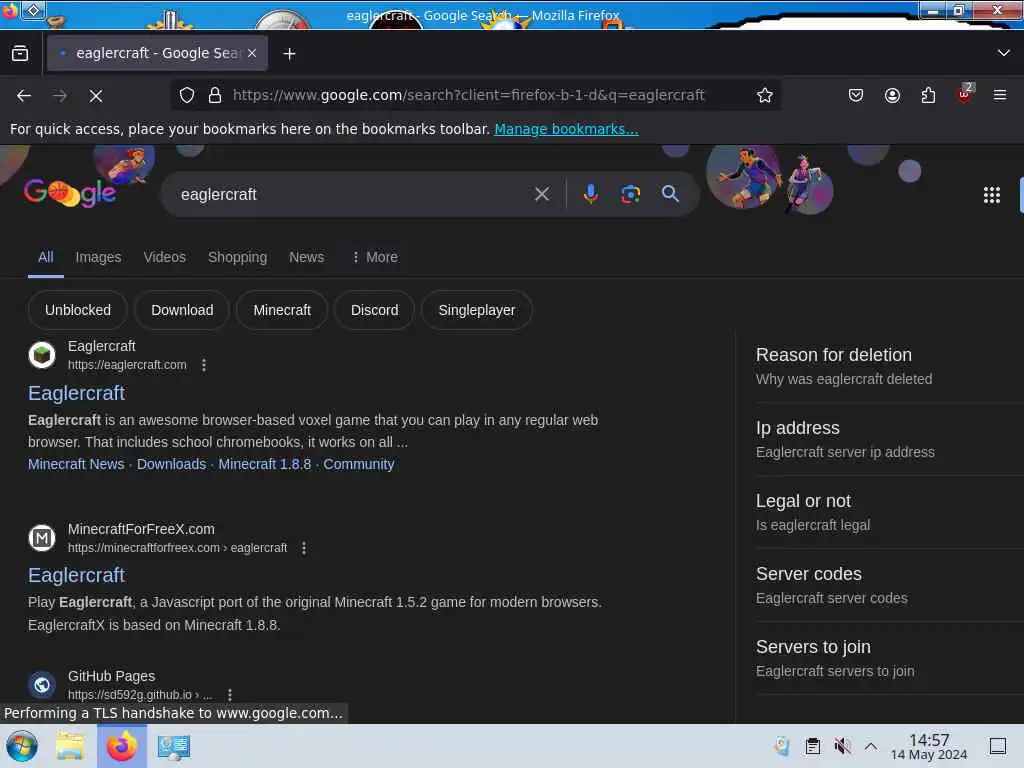Show hidden system tray icons
Image resolution: width=1024 pixels, height=768 pixels.
871,746
